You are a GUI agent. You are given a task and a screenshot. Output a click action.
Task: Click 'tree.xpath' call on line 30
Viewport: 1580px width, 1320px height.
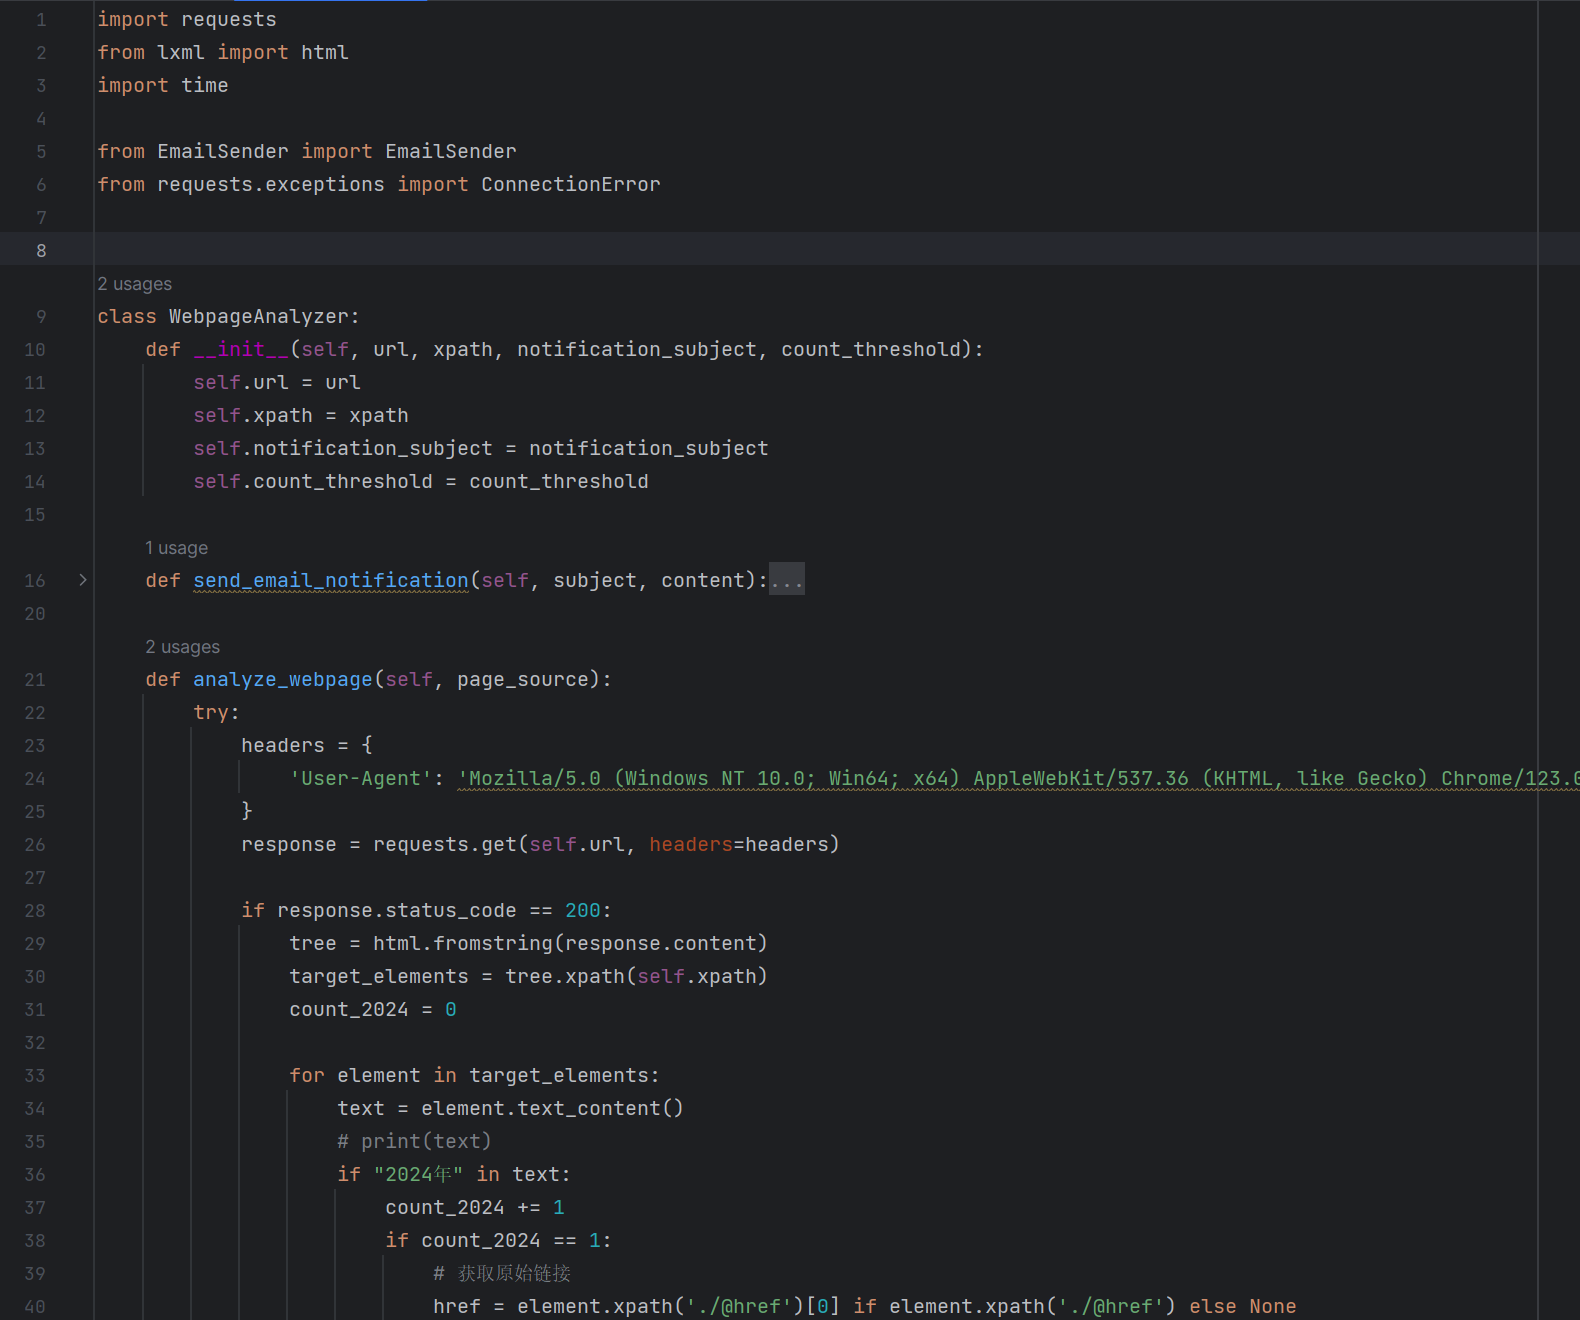click(x=565, y=976)
